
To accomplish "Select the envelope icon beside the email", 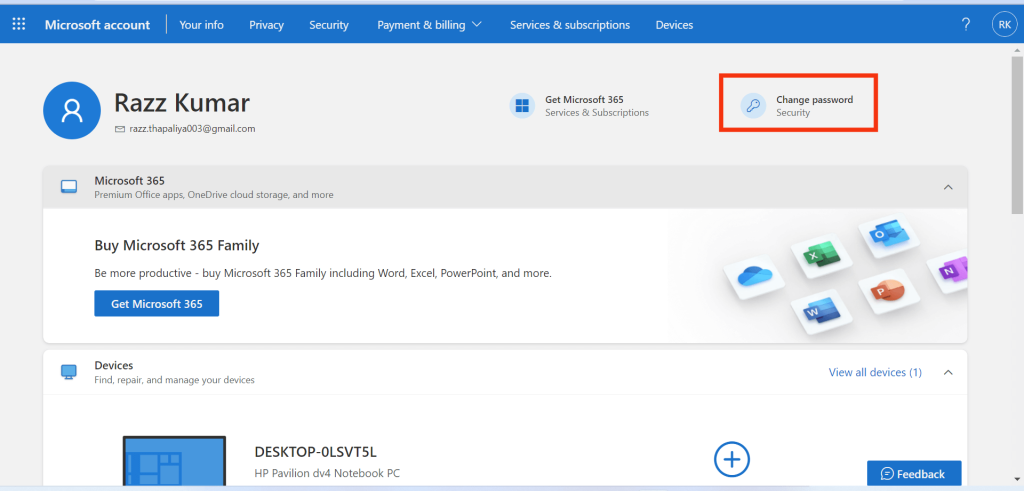I will click(120, 129).
